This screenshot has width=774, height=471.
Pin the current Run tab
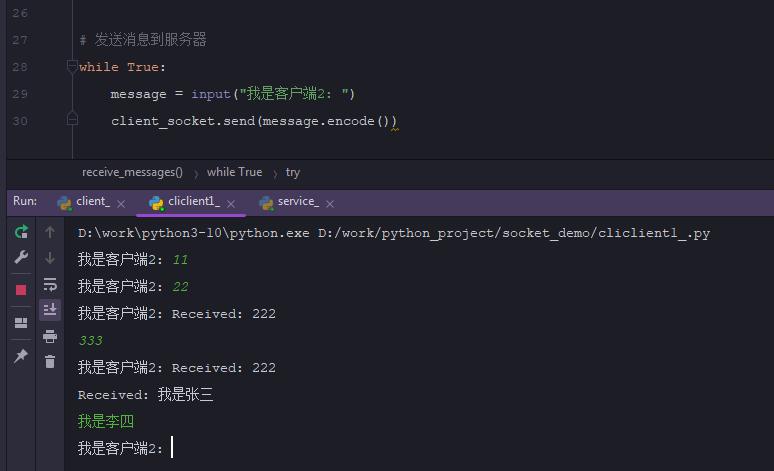[x=21, y=355]
